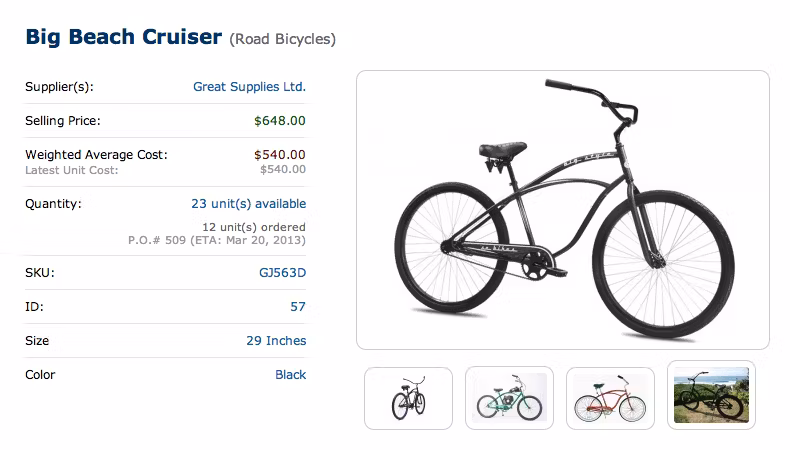Click the 23 unit(s) available quantity
The image size is (790, 450).
click(x=248, y=204)
